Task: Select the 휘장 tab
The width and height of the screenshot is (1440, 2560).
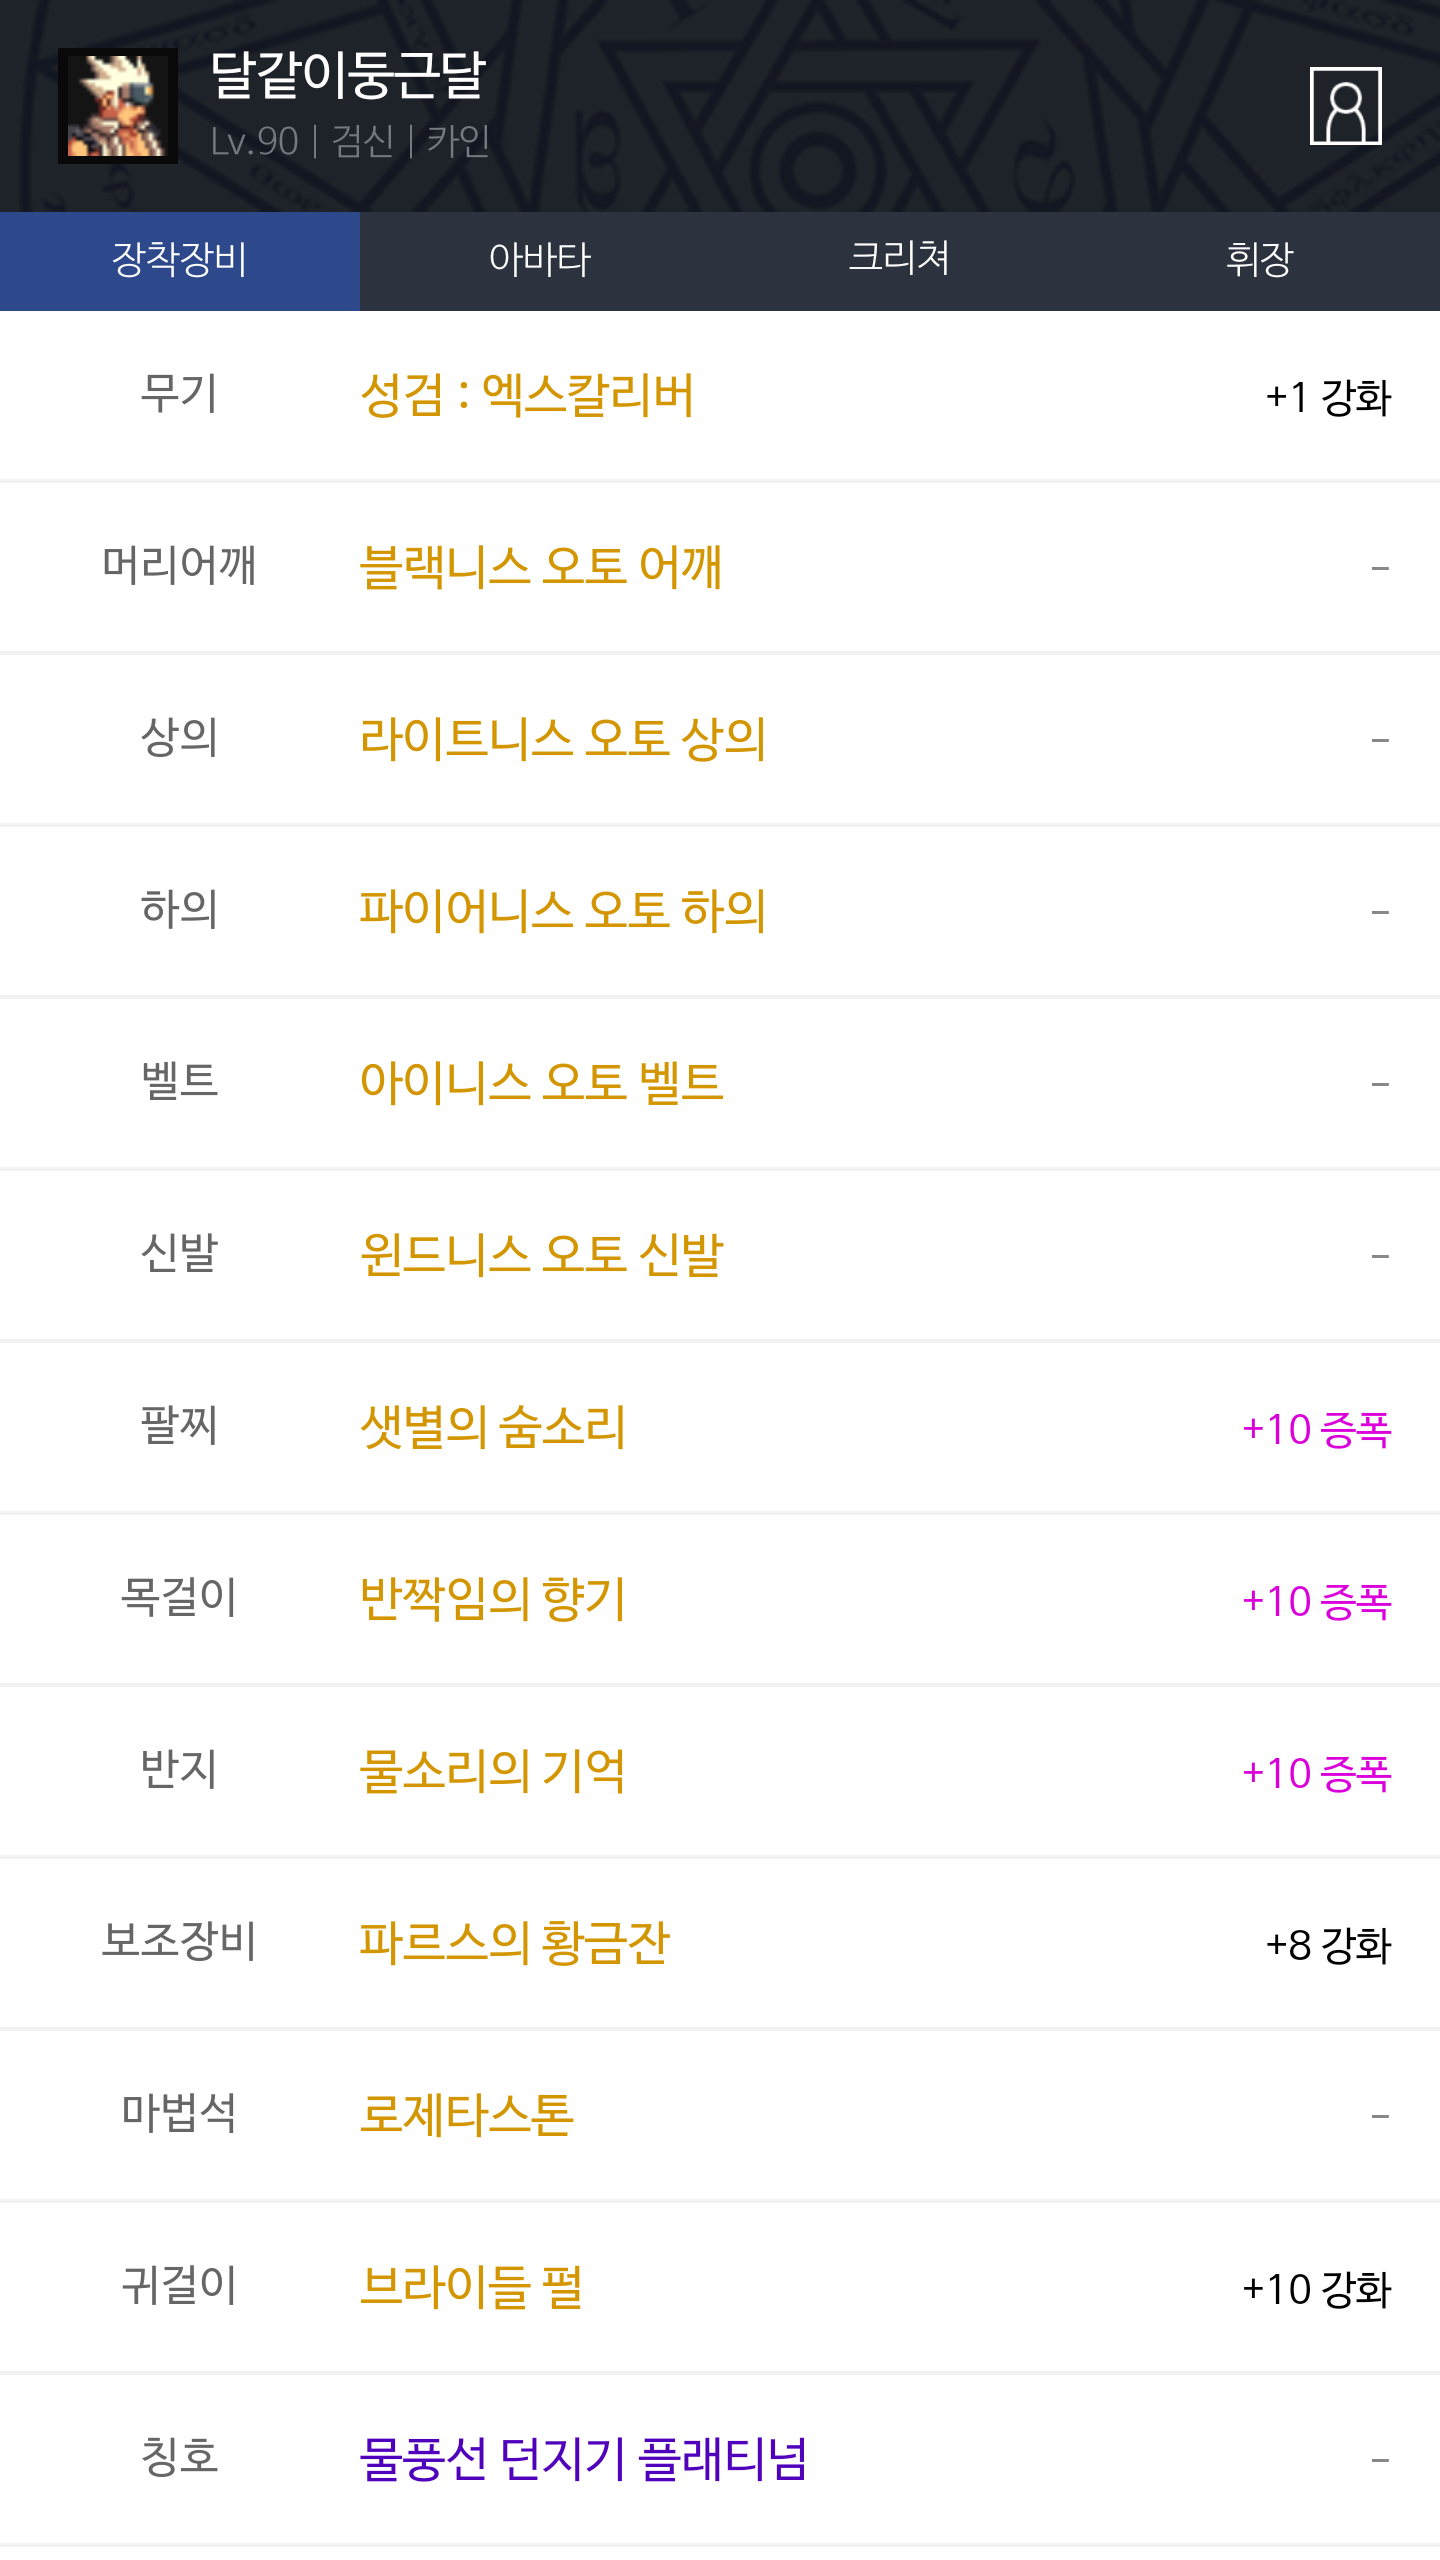Action: tap(1259, 260)
